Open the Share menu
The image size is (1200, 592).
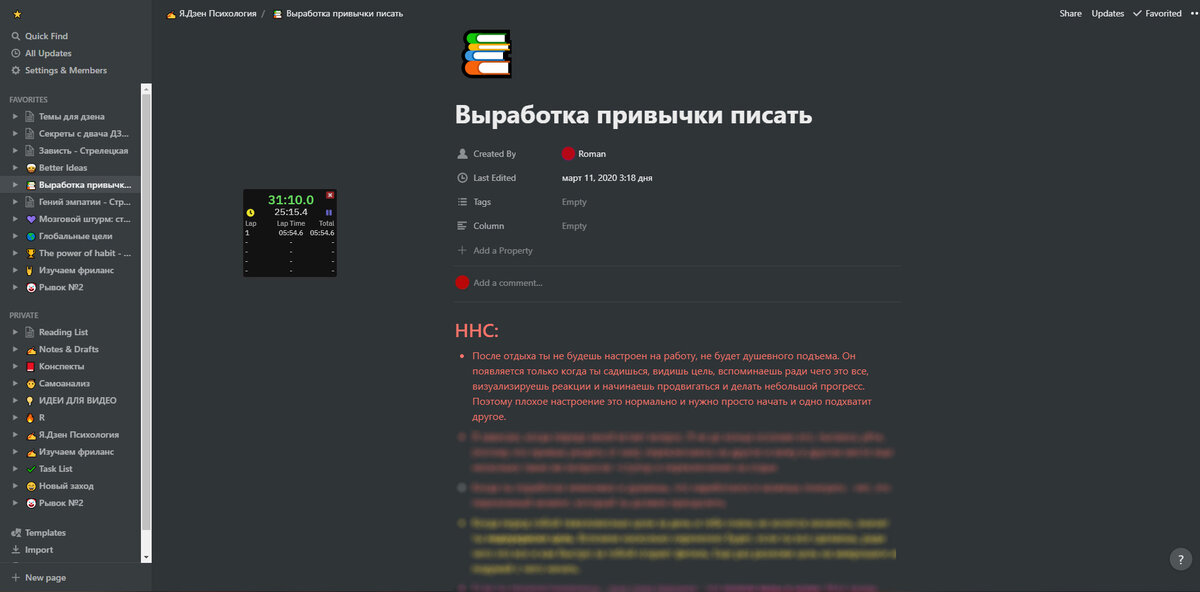point(1070,13)
